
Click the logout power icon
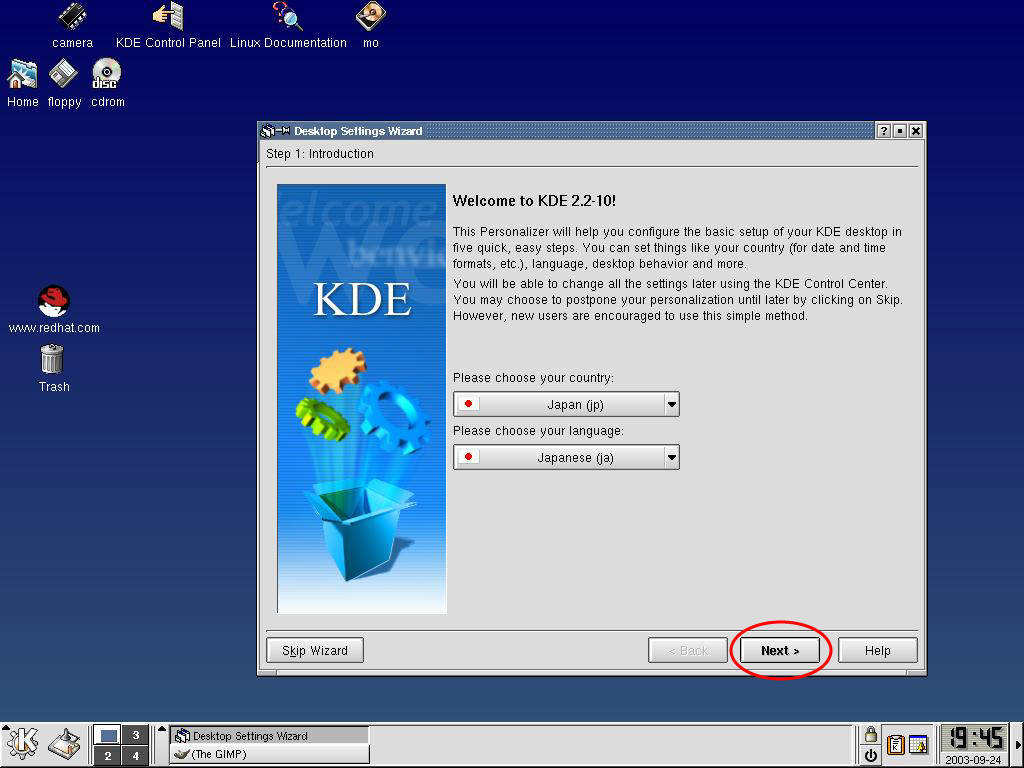(871, 756)
